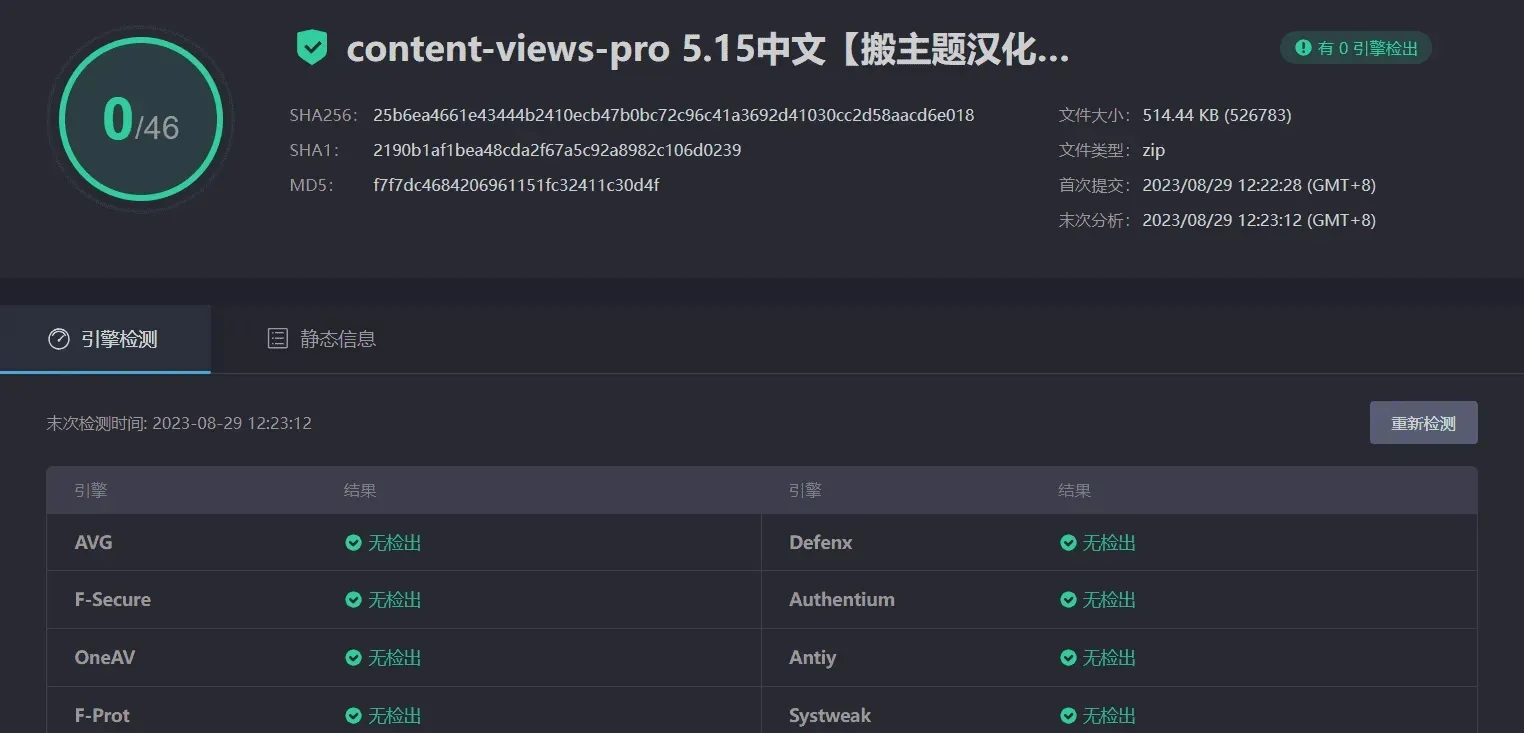This screenshot has height=733, width=1524.
Task: Click the Authentium engine name
Action: [x=842, y=600]
